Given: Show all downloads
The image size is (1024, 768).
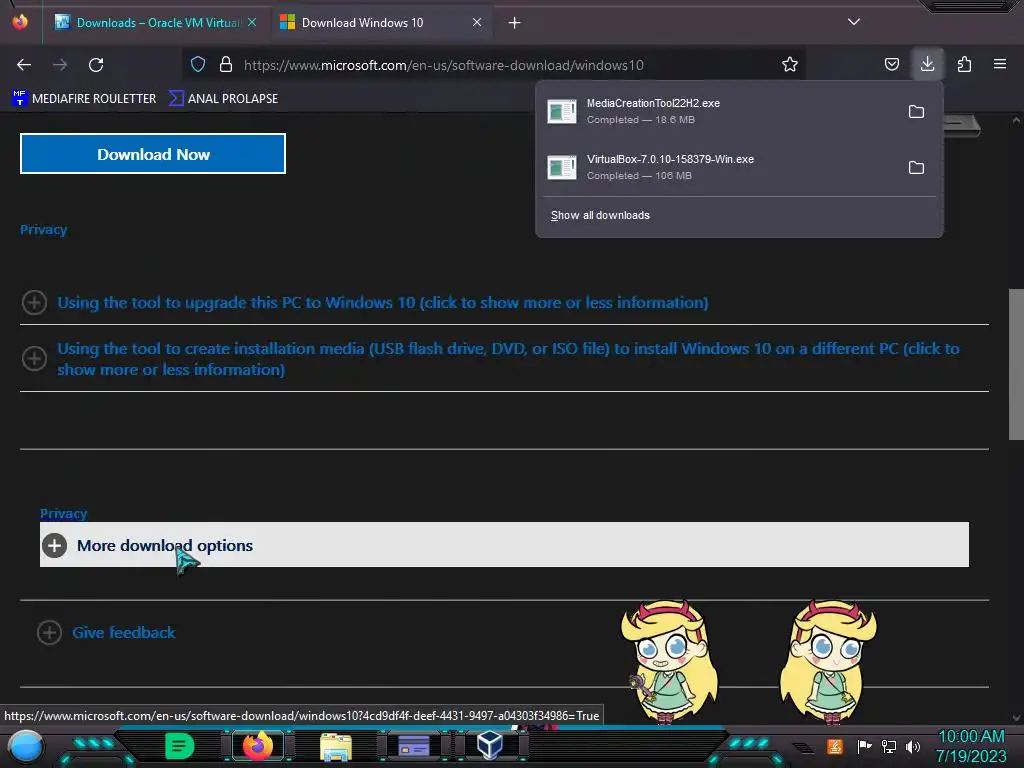Looking at the screenshot, I should pos(600,216).
